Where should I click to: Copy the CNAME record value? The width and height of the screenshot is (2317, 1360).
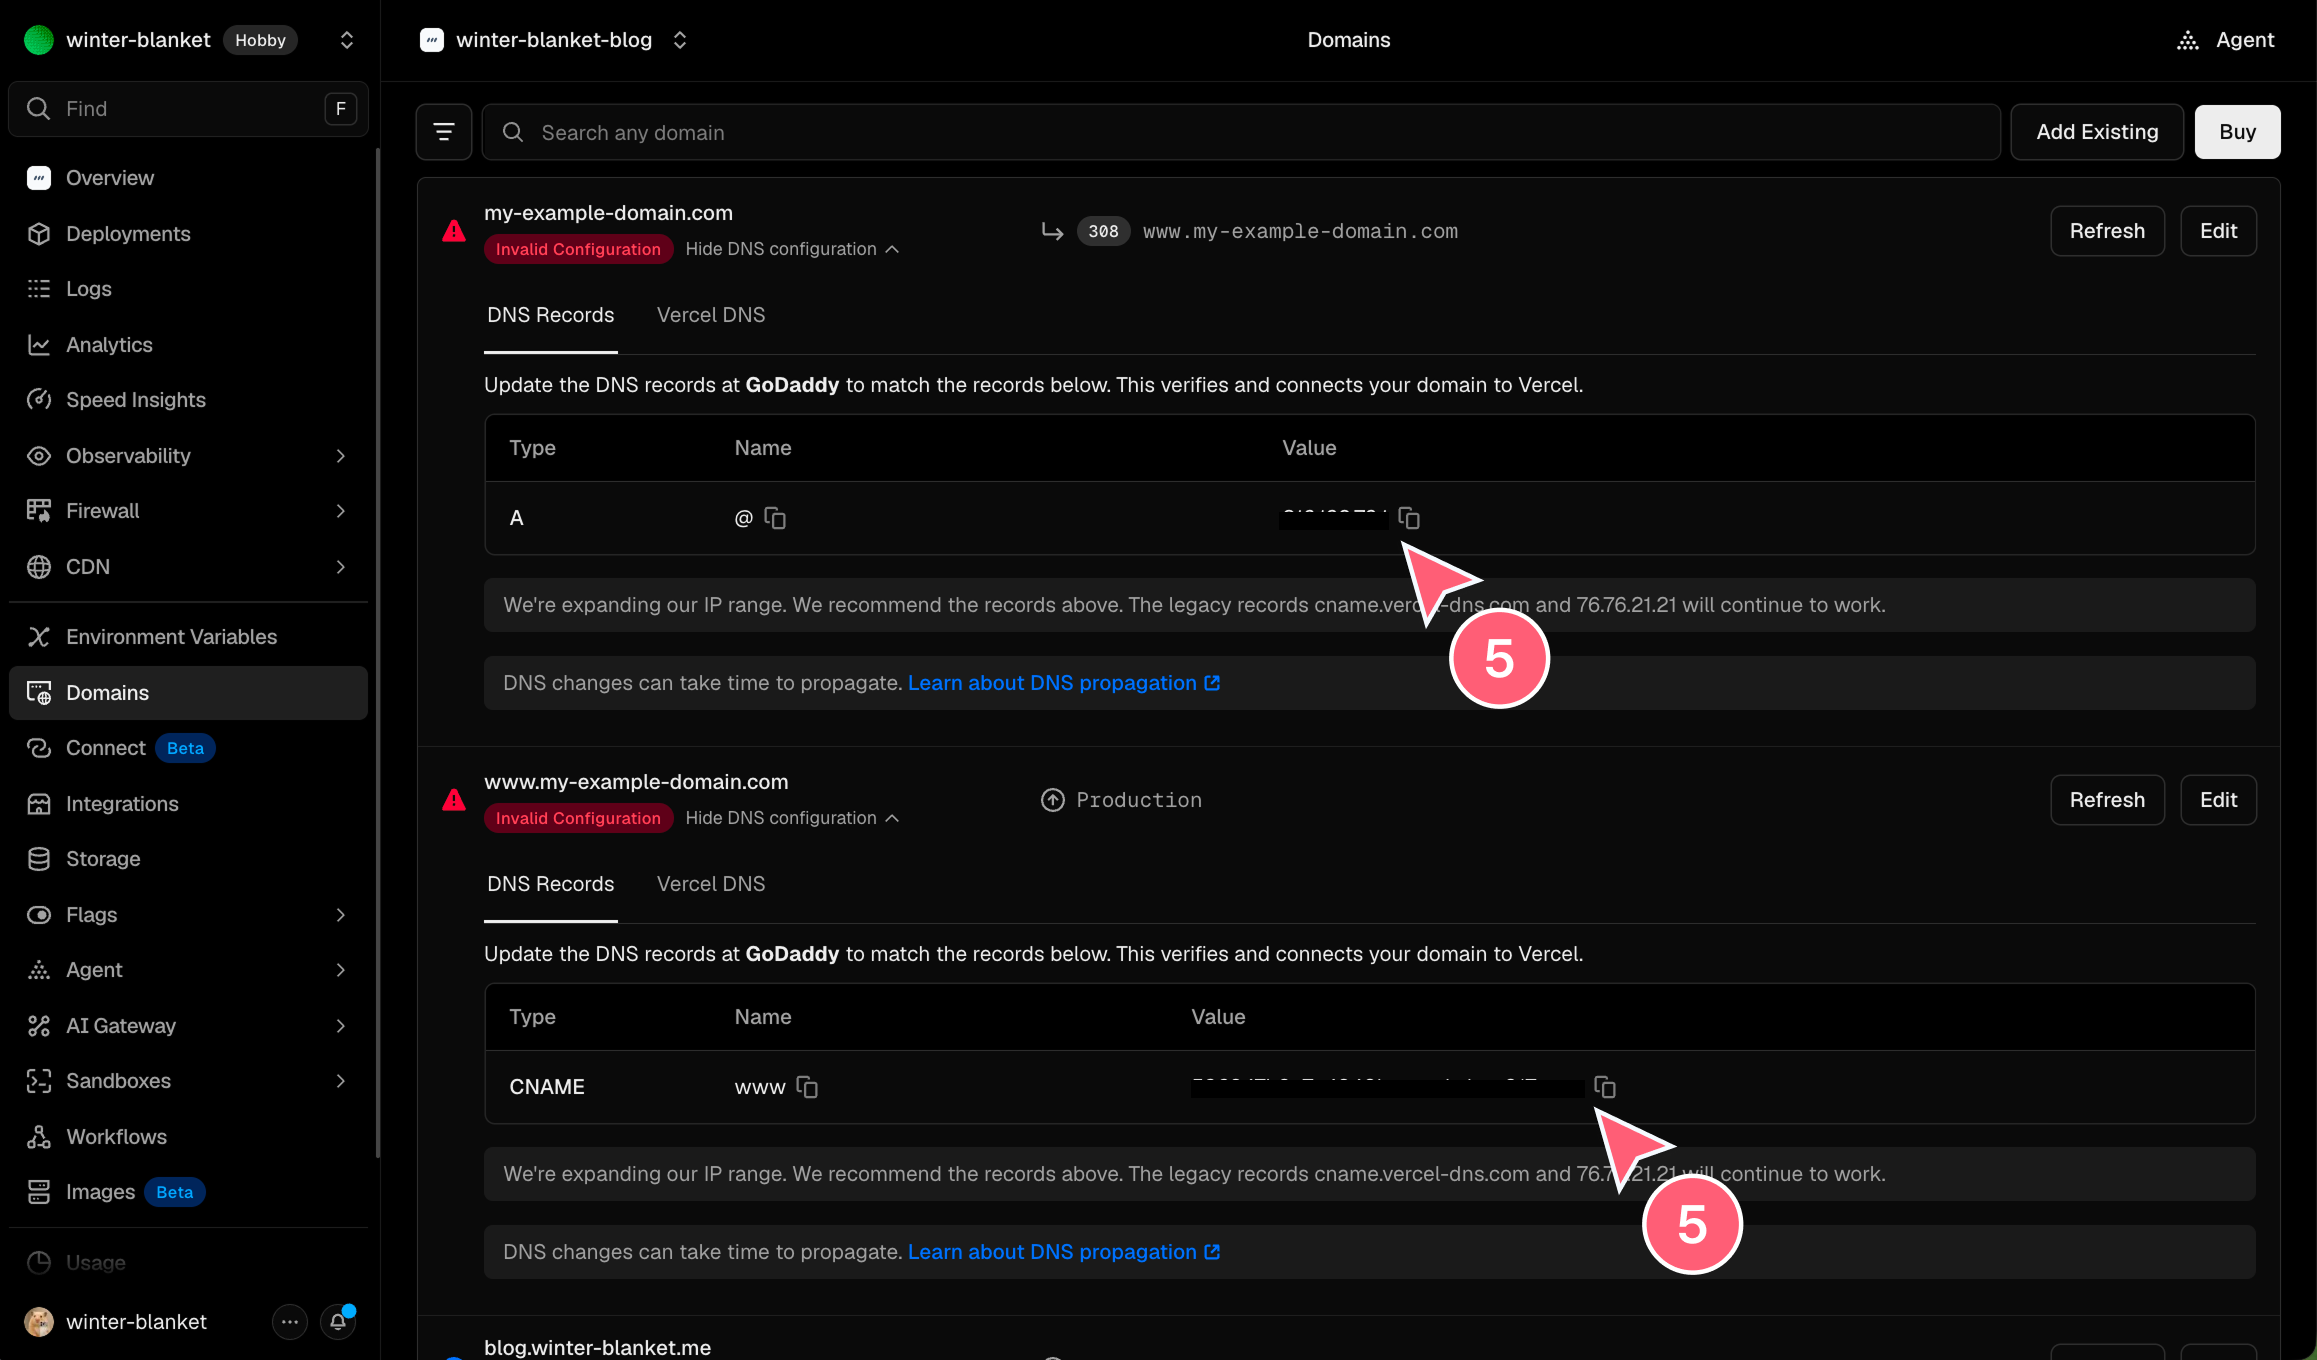click(x=1605, y=1087)
